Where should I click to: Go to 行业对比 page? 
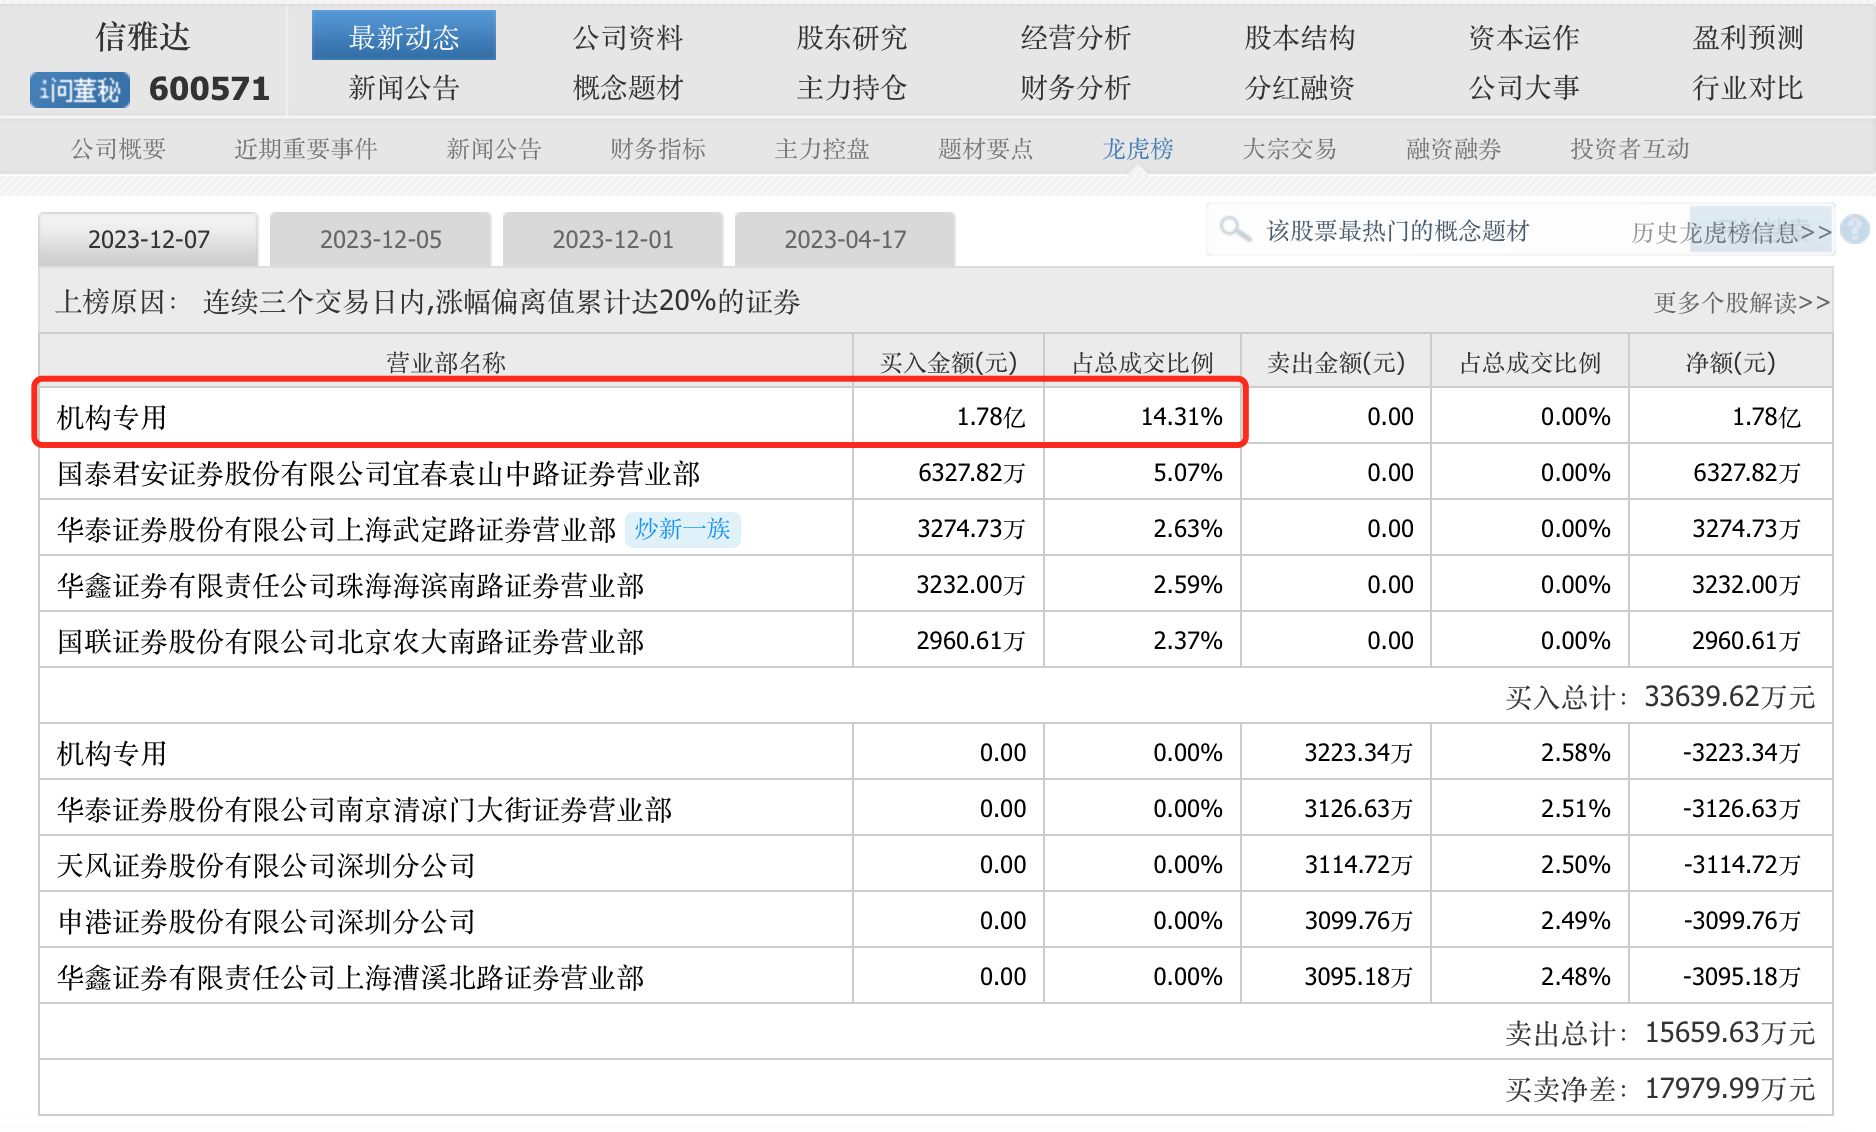coord(1747,88)
